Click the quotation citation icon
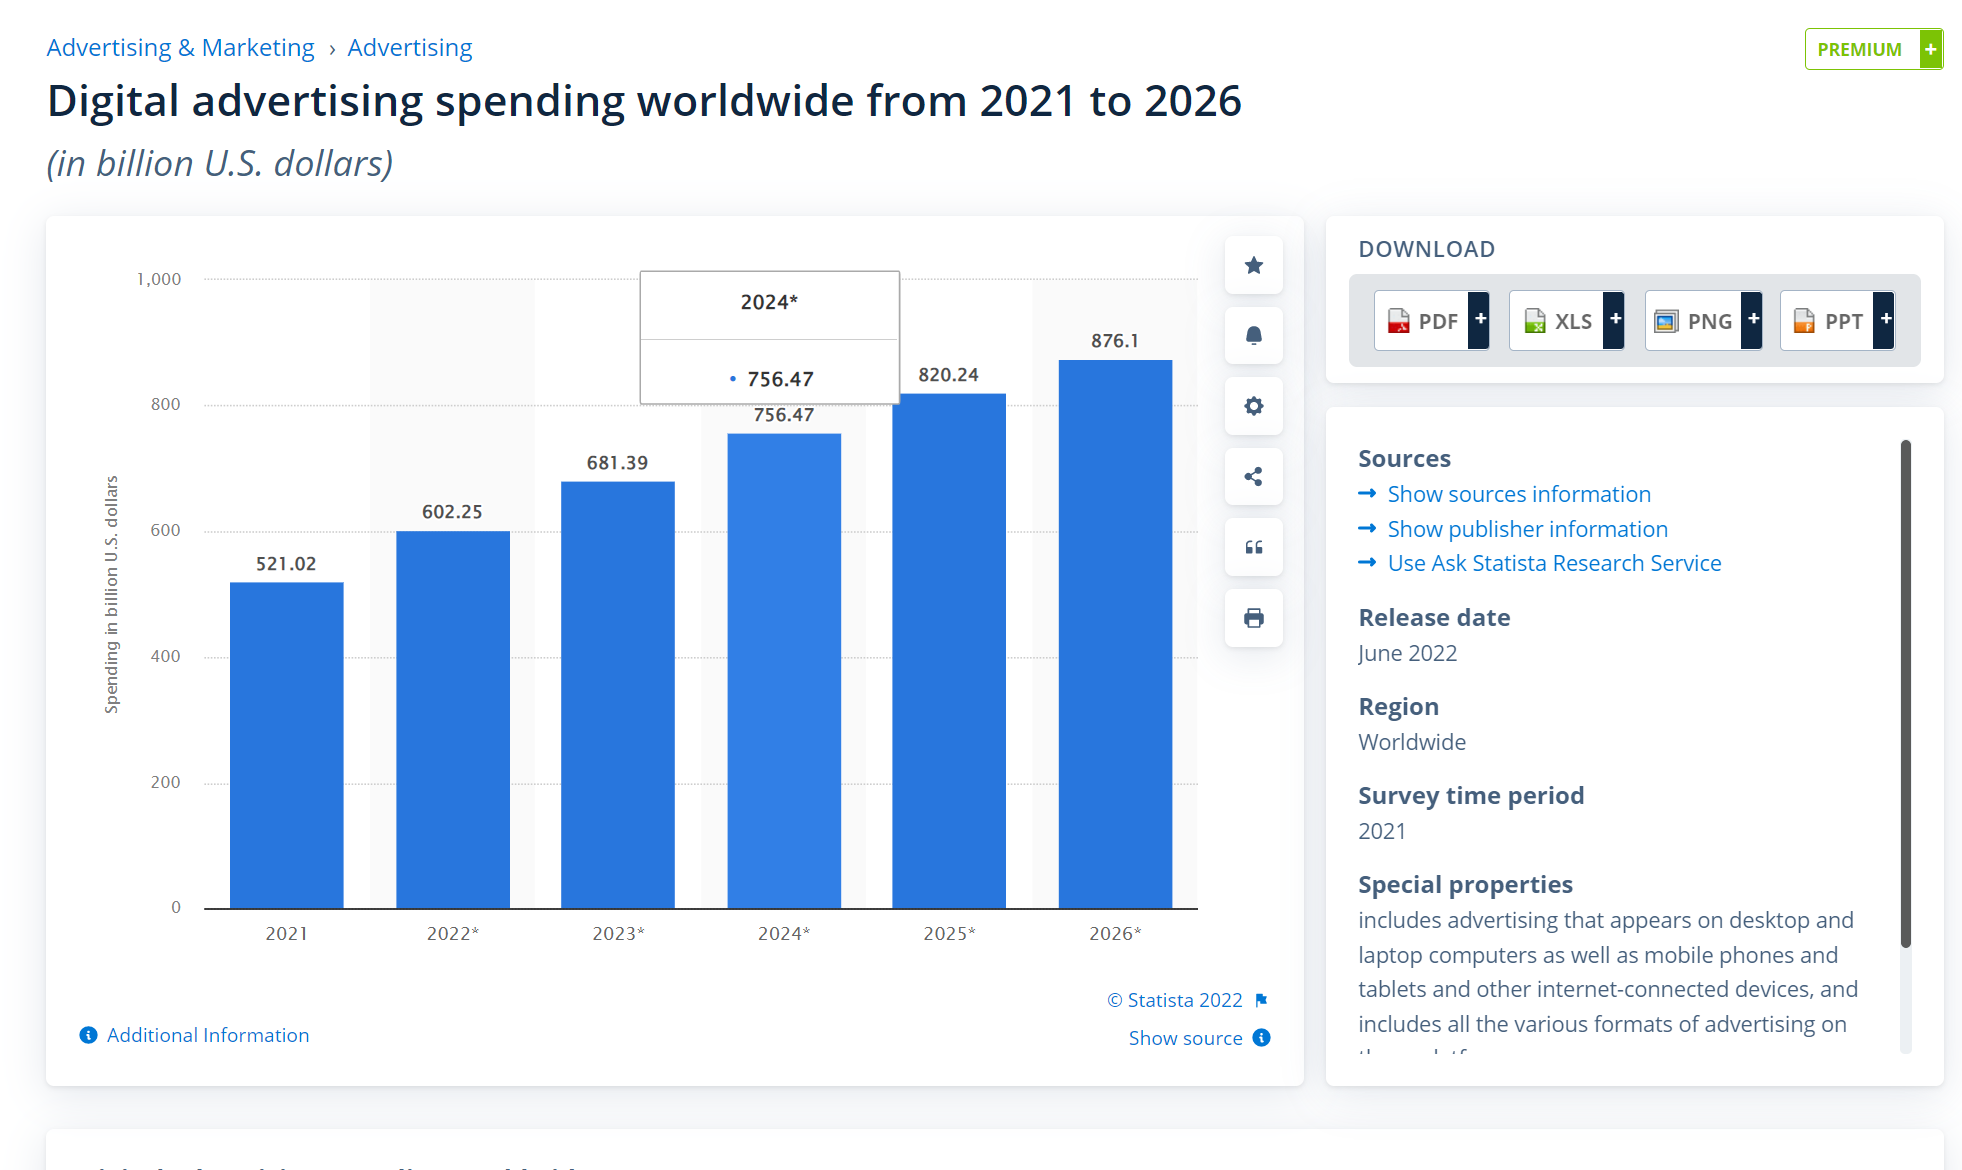 (x=1253, y=547)
